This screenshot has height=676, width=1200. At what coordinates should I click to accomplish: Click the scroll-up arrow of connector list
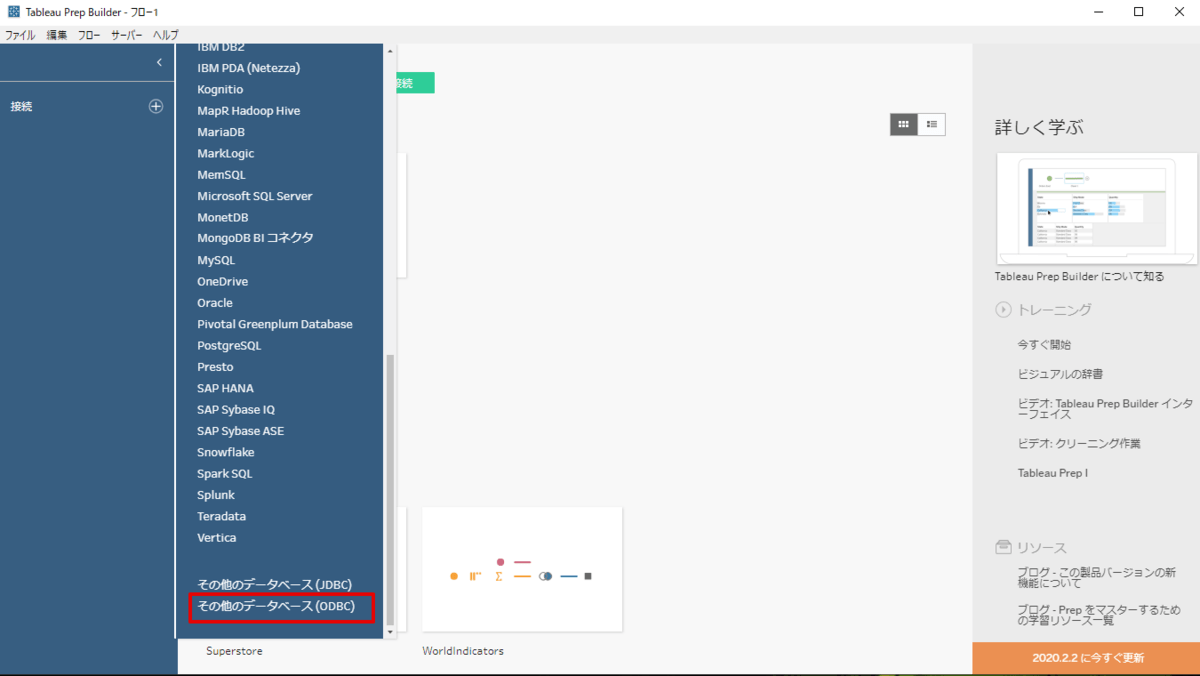[391, 51]
